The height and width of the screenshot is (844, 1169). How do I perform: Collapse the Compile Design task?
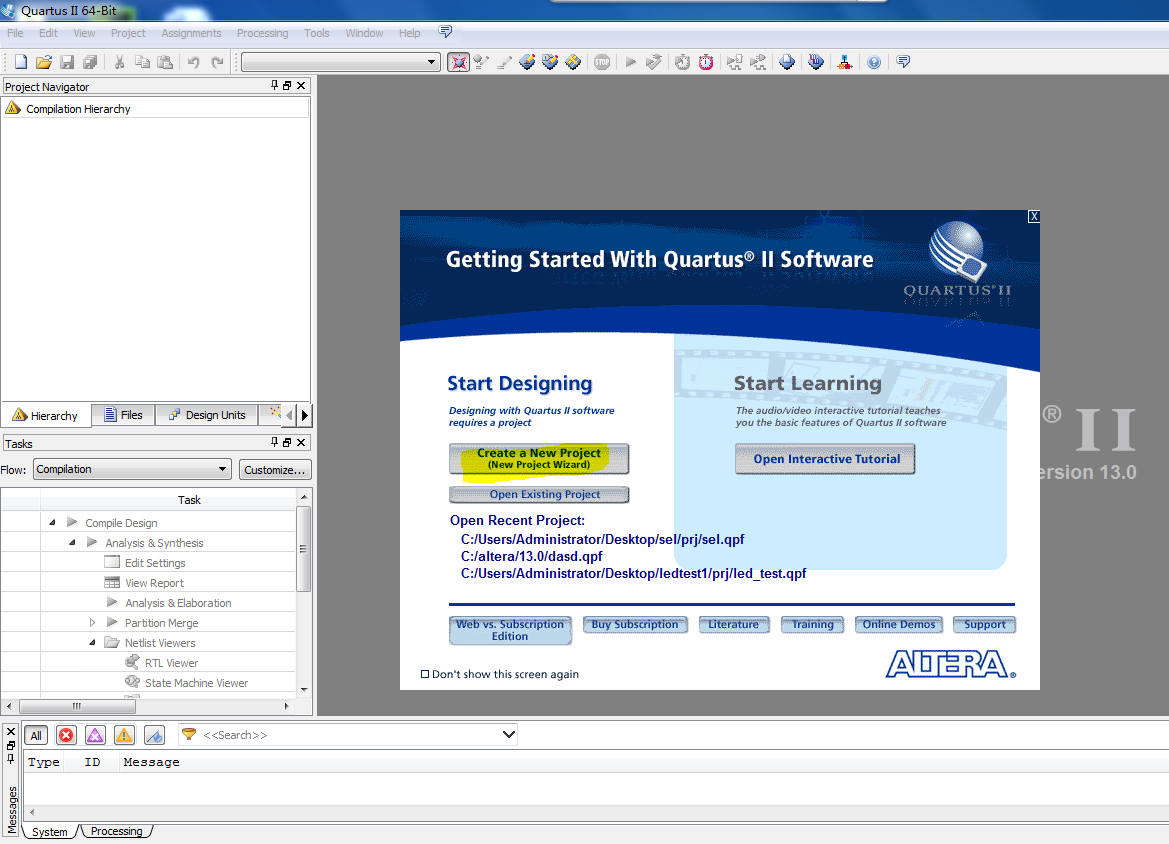point(52,523)
